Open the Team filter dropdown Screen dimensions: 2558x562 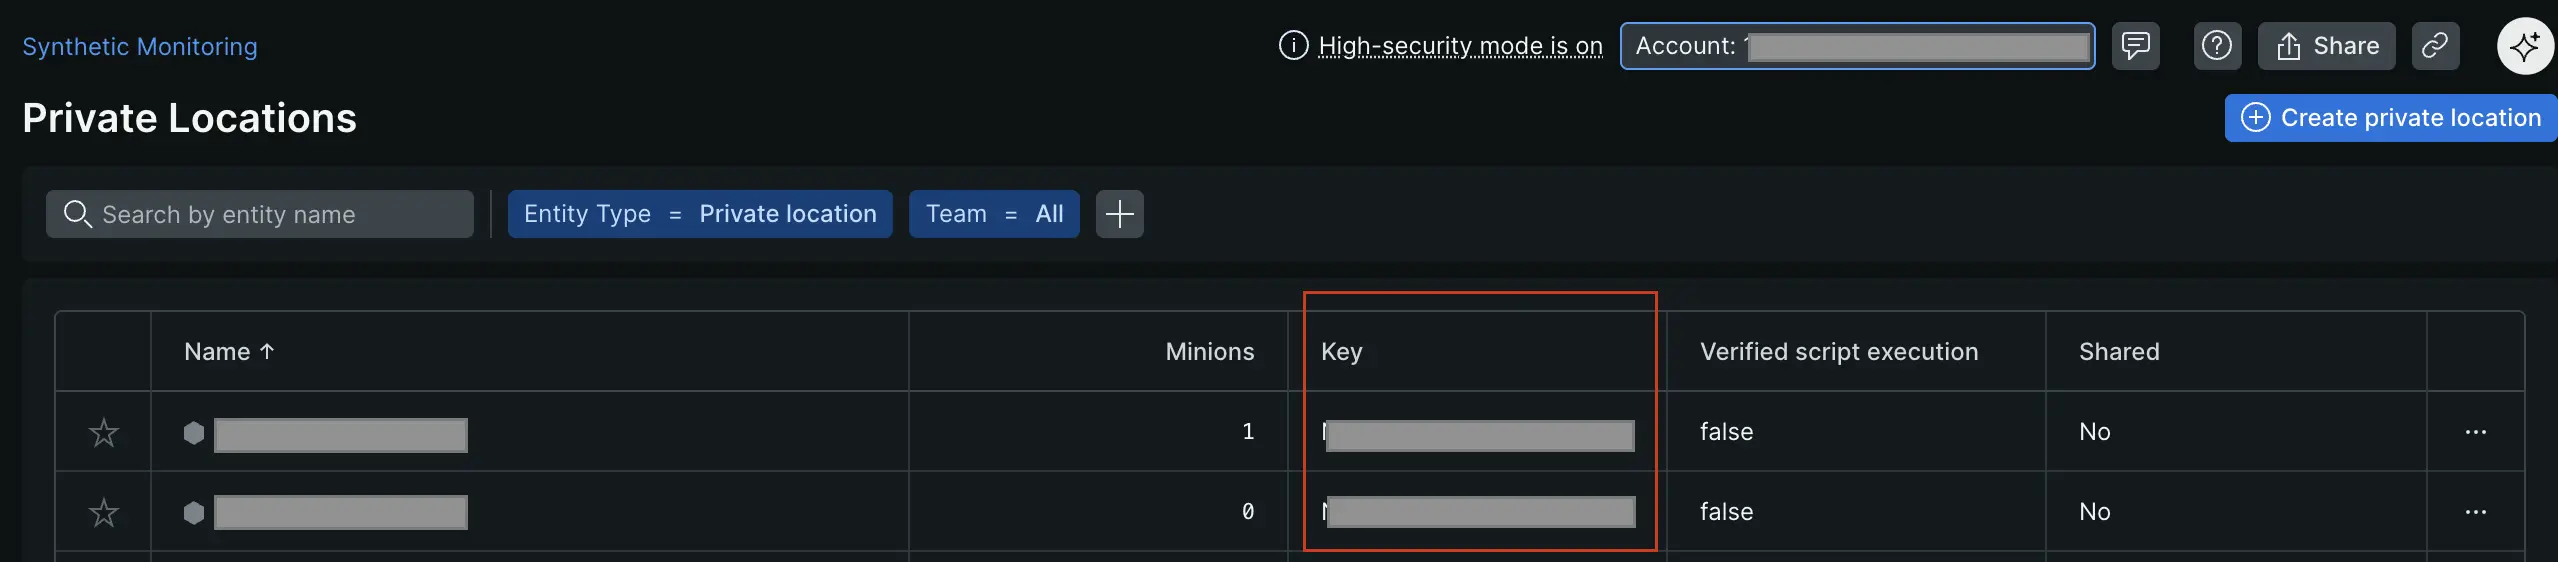point(994,214)
